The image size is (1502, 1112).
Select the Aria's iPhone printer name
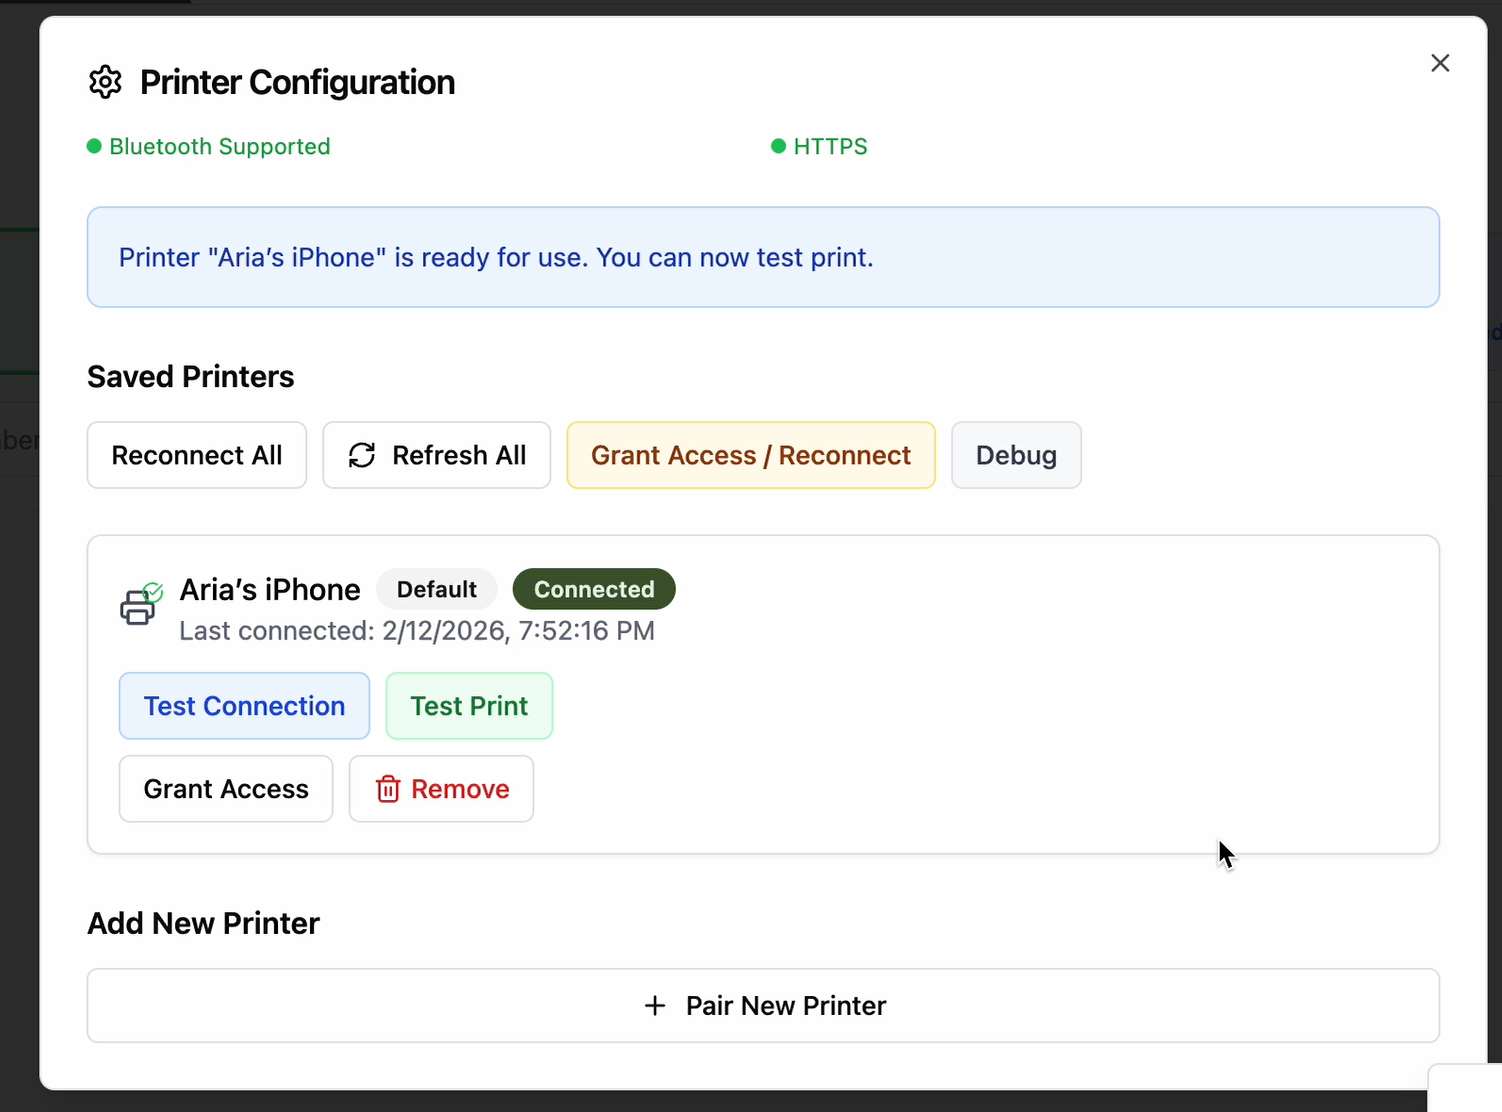pos(270,589)
